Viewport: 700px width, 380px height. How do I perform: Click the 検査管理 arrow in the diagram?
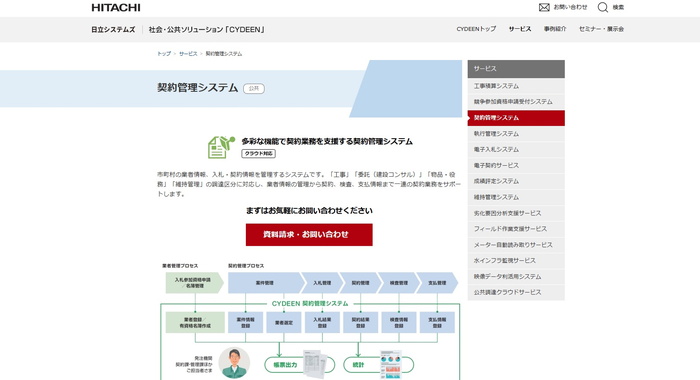(x=399, y=283)
